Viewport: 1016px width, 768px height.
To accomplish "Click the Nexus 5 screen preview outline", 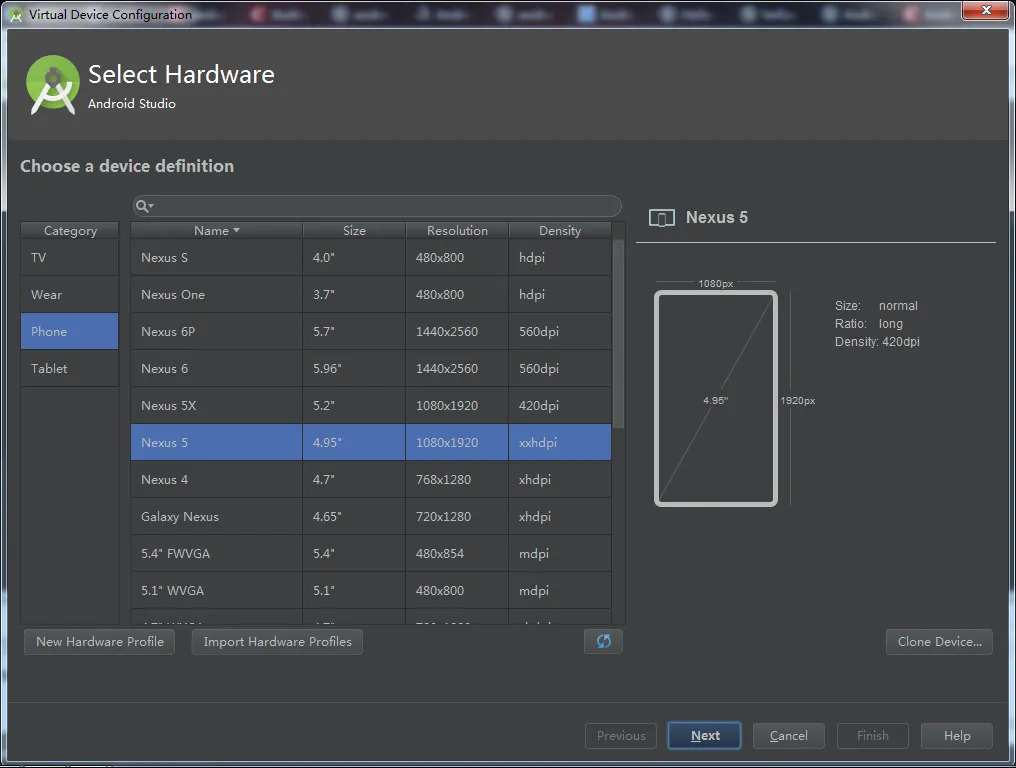I will click(x=715, y=398).
